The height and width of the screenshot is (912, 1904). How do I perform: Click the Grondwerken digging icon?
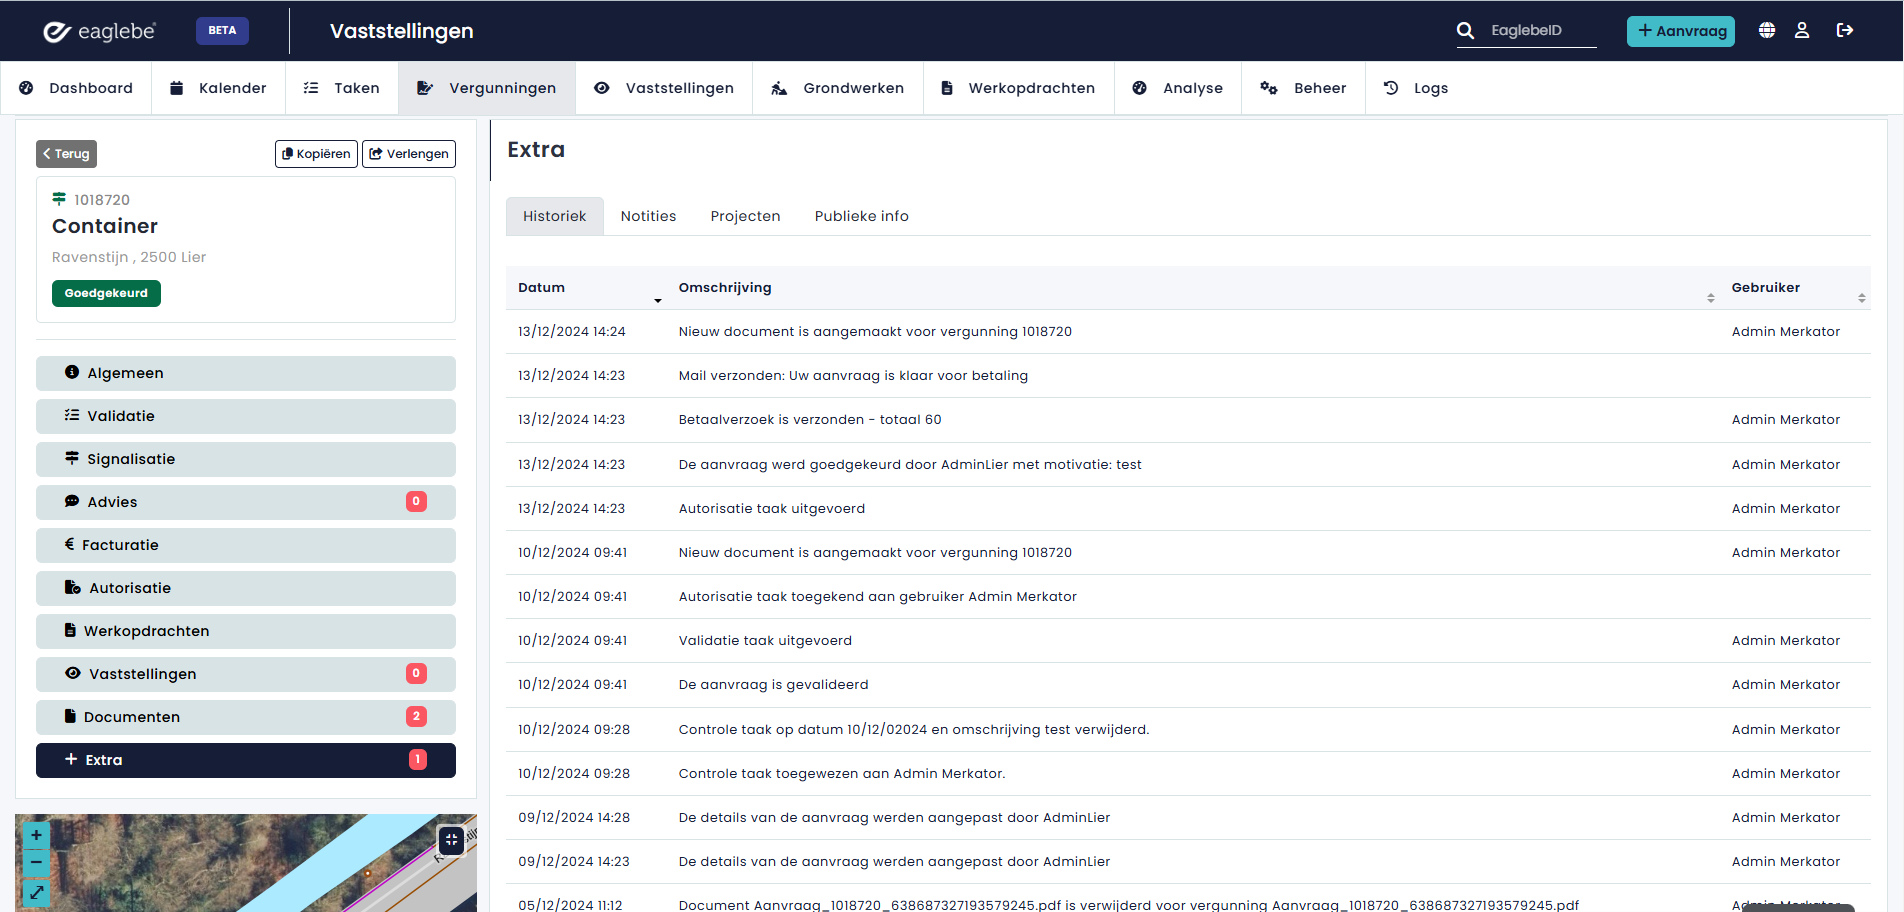pos(779,88)
